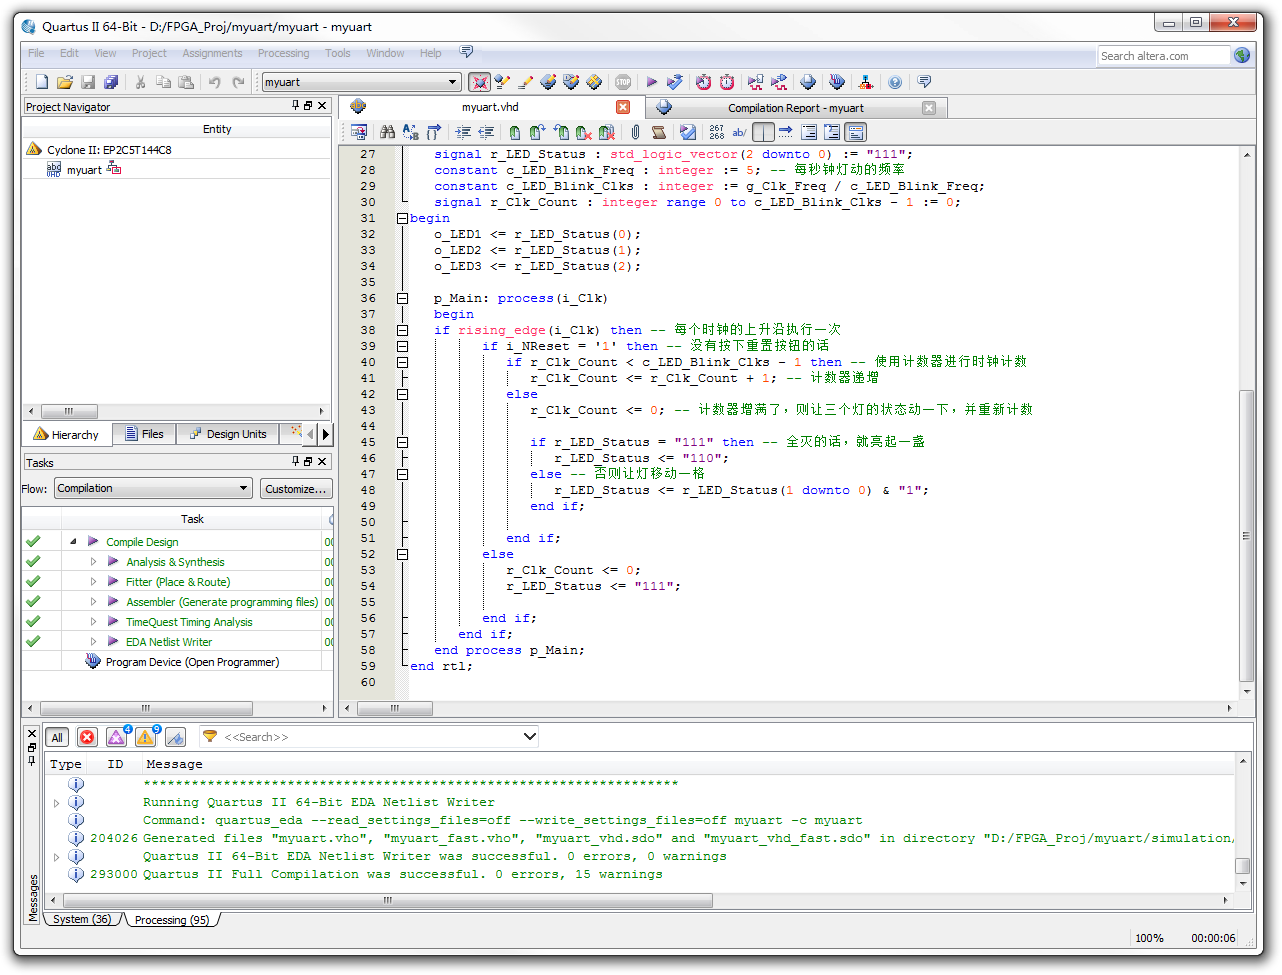
Task: Open the message search dropdown arrow
Action: pos(530,737)
